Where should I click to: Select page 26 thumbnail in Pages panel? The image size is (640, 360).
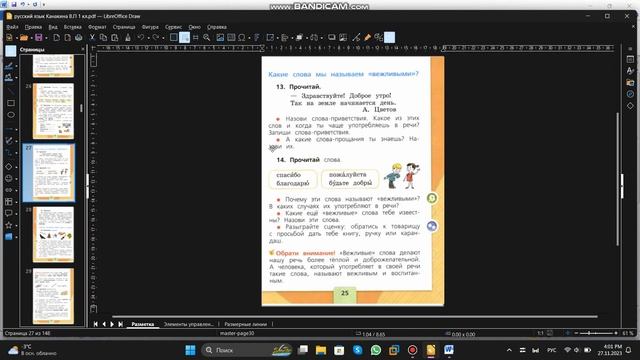pyautogui.click(x=53, y=111)
